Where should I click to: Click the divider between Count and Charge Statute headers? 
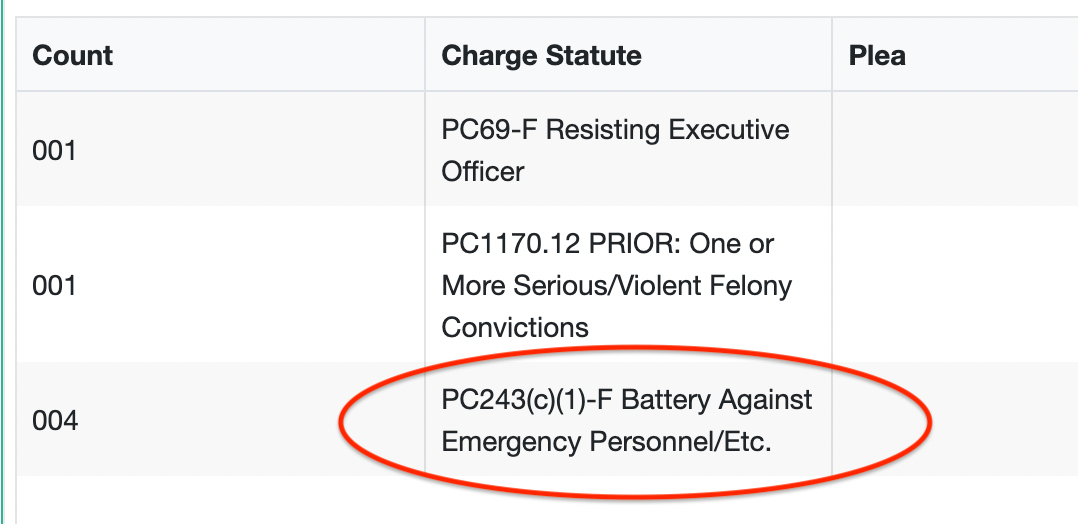[425, 55]
